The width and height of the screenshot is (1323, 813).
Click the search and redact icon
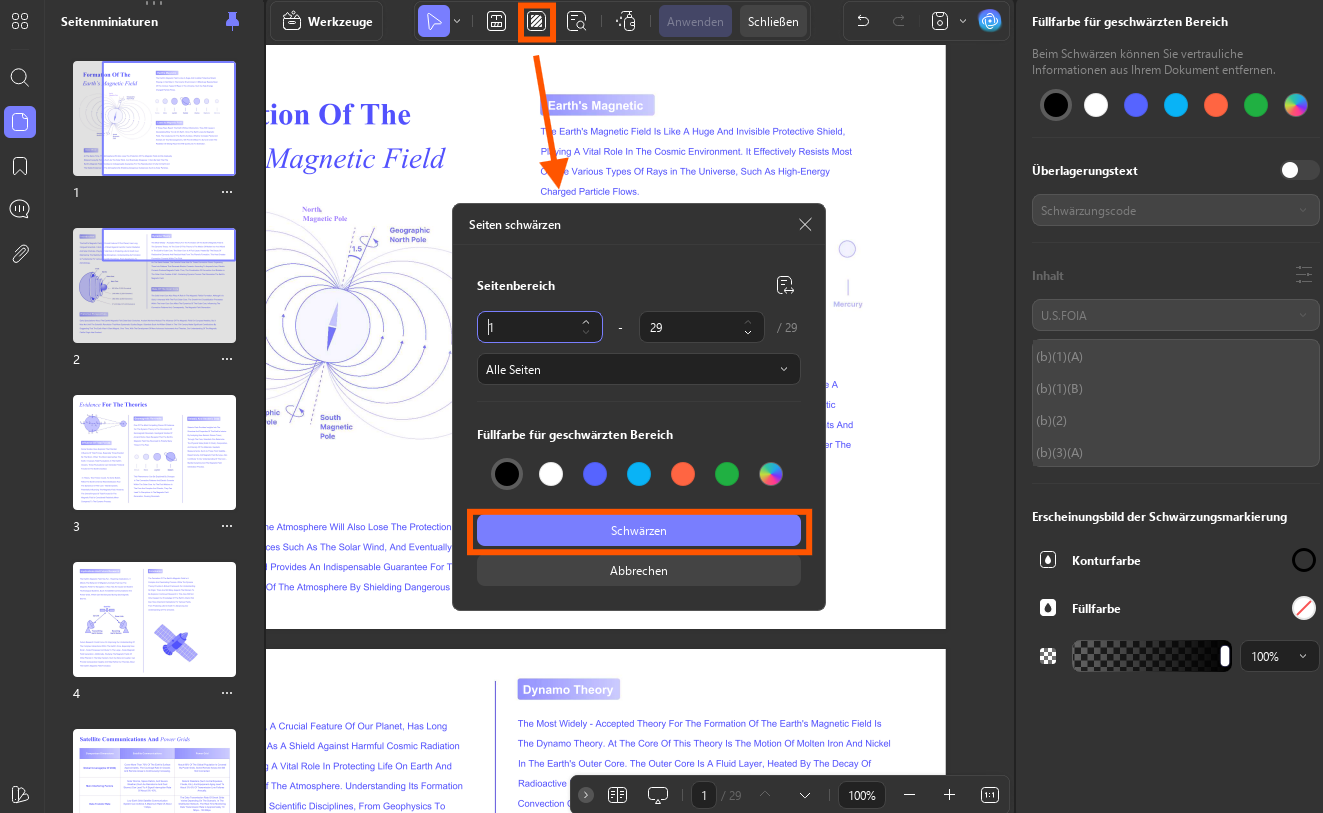point(577,21)
